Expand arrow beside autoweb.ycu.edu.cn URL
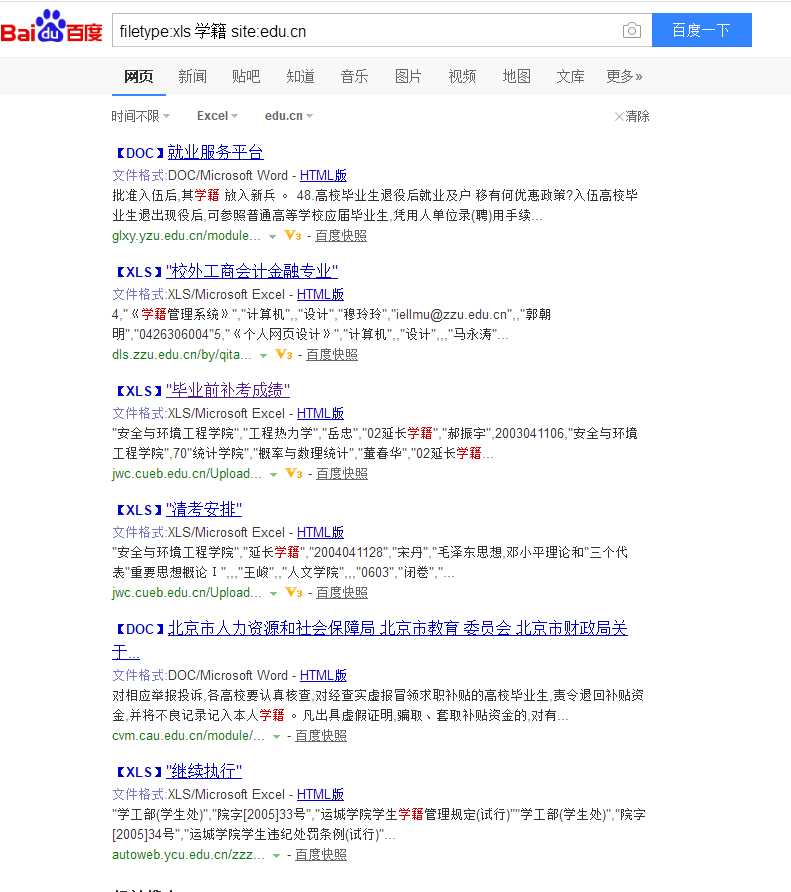 point(277,856)
